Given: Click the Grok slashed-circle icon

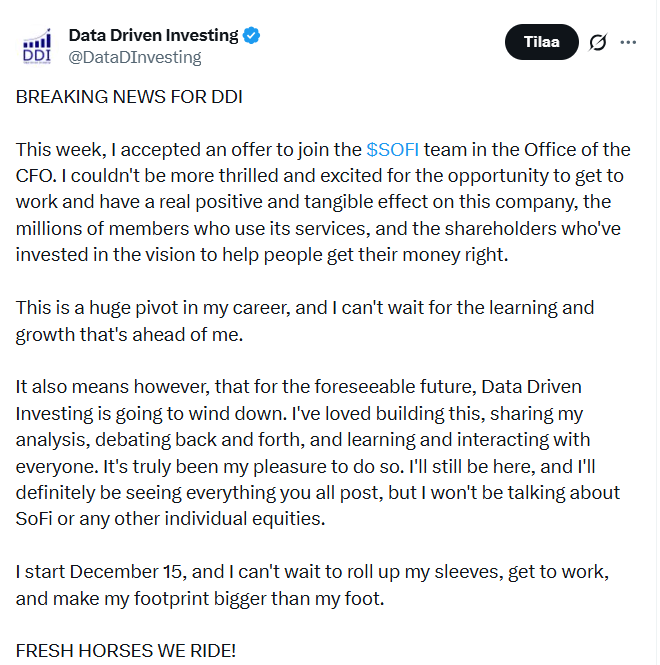Looking at the screenshot, I should [x=598, y=42].
